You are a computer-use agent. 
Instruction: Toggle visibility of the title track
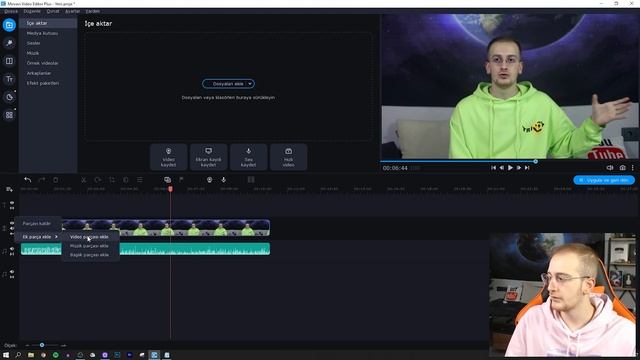pos(12,202)
